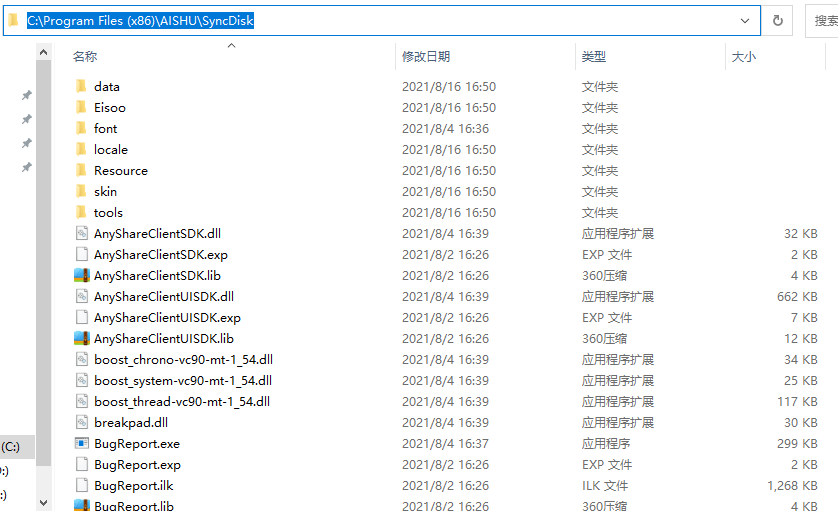Click the 1,268 KB size value

click(792, 486)
